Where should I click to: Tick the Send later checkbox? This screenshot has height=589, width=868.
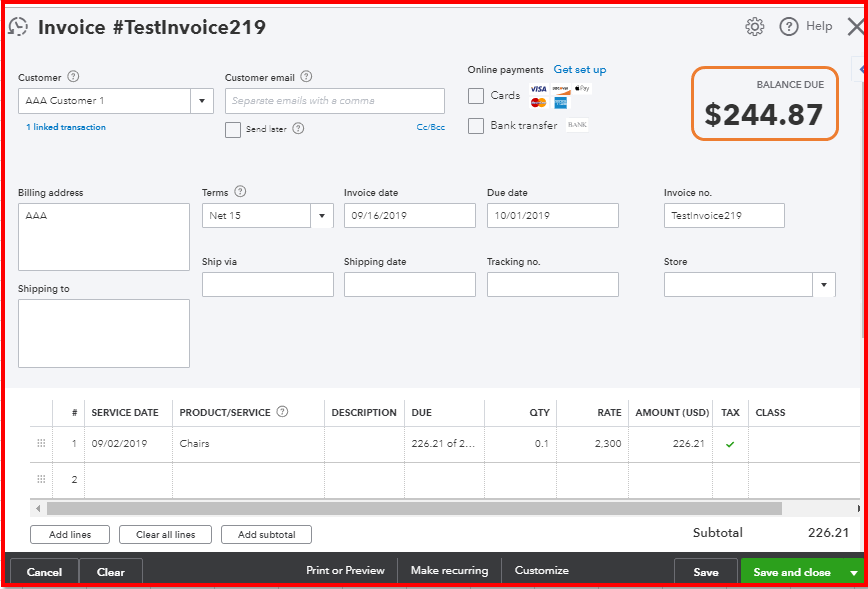click(x=233, y=130)
